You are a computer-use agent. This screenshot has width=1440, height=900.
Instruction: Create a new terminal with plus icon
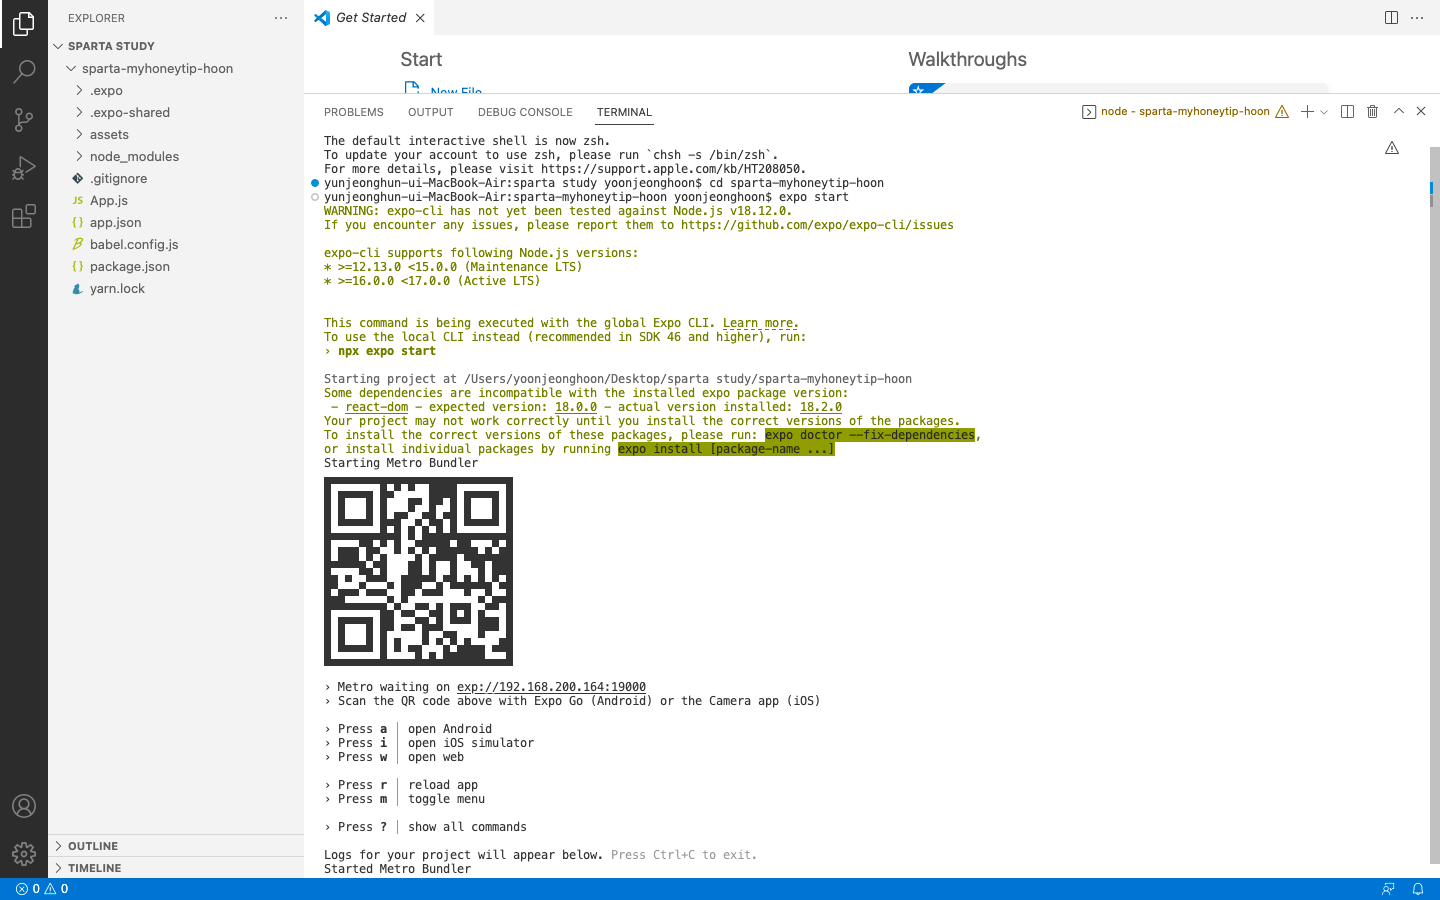pyautogui.click(x=1307, y=112)
